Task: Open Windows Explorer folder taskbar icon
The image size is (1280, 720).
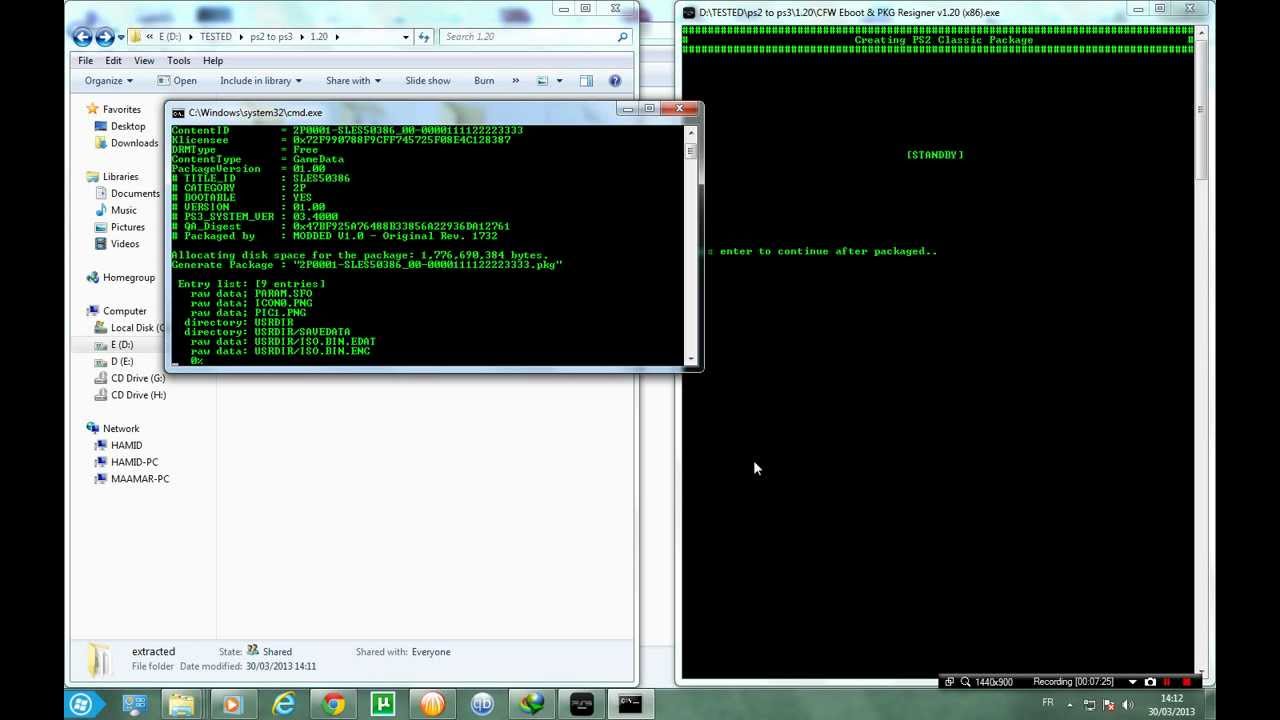Action: click(x=182, y=705)
